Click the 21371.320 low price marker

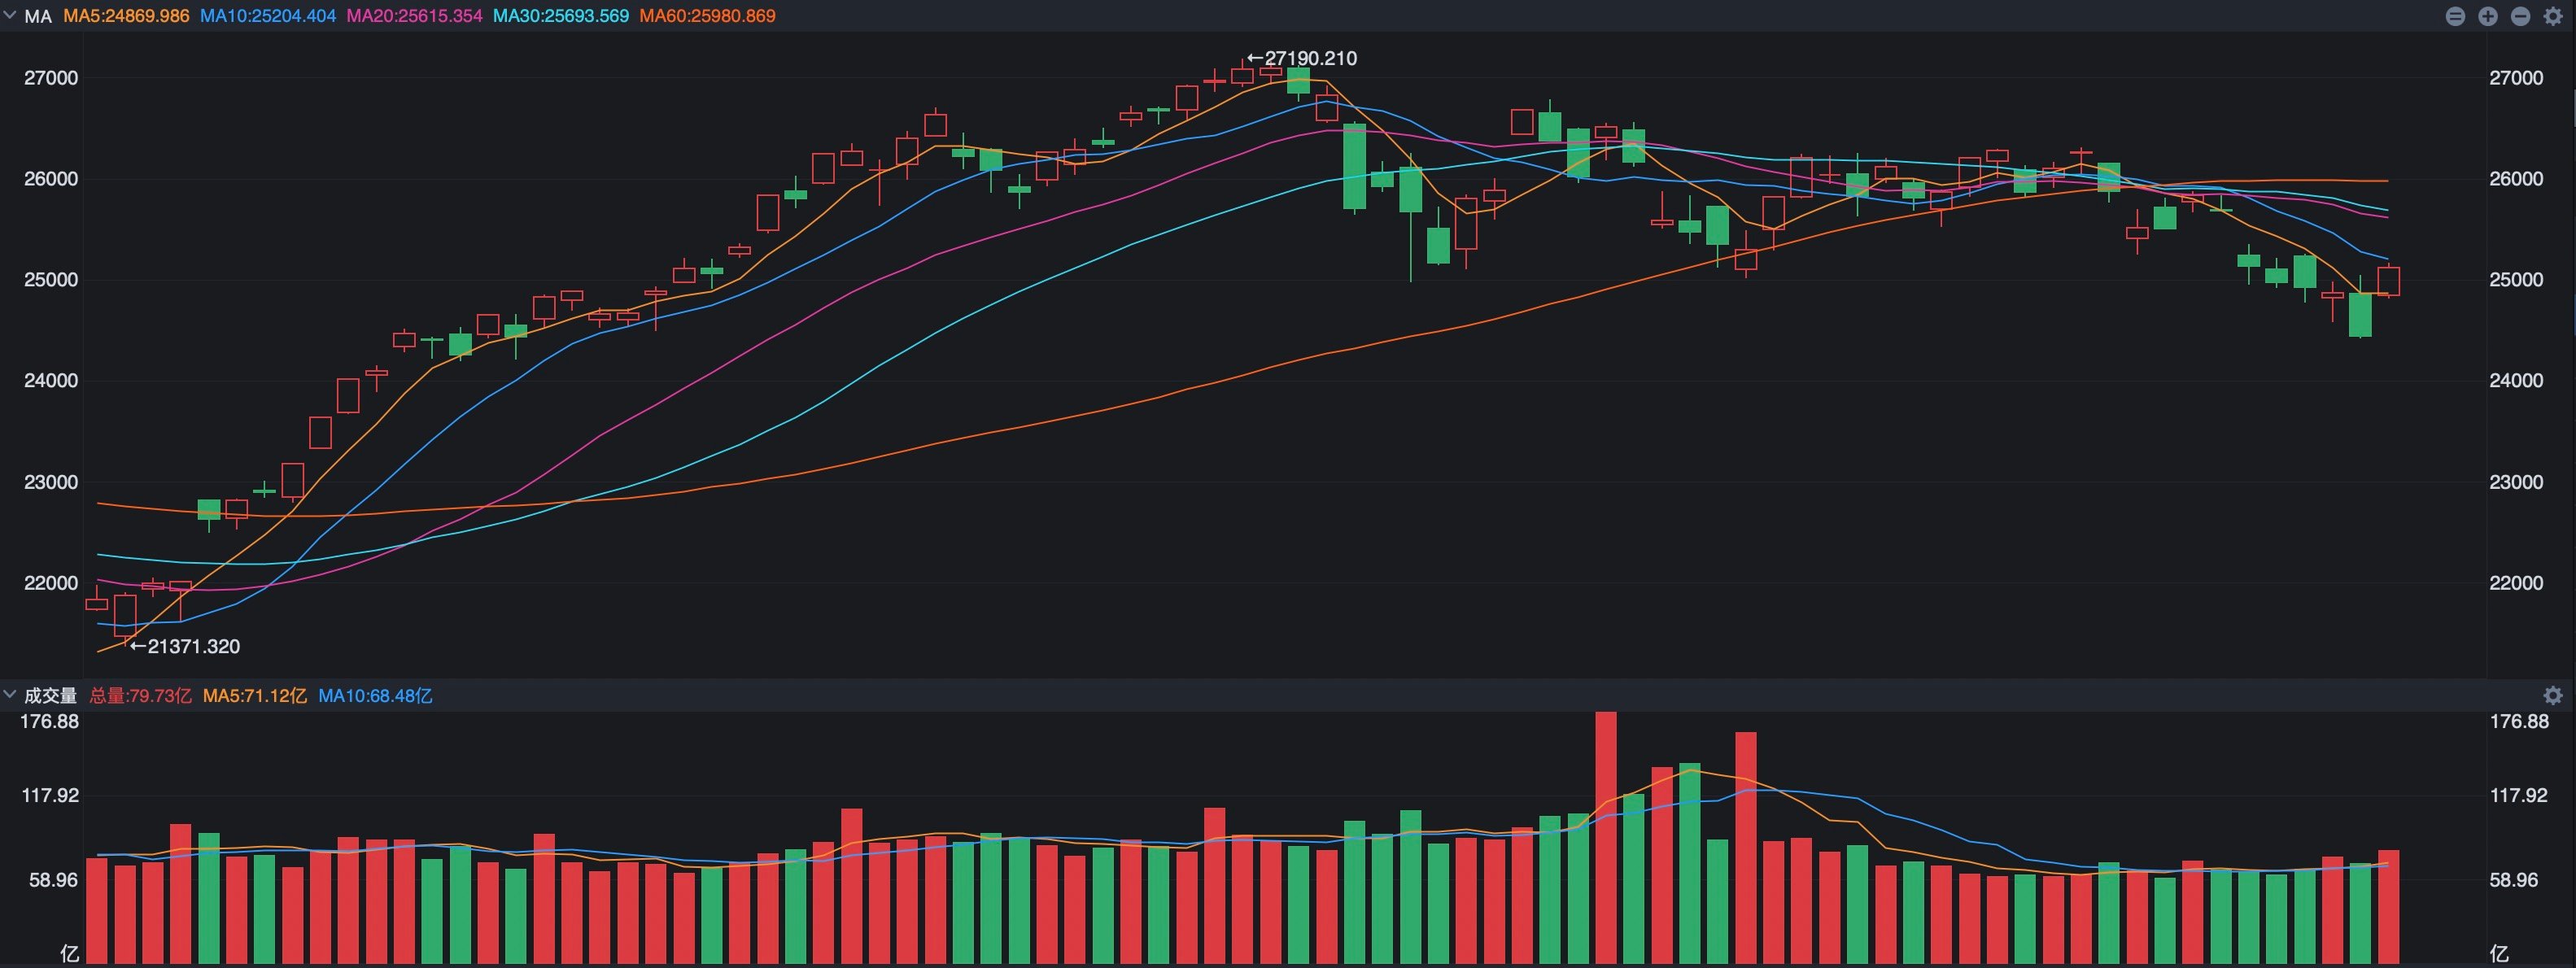185,646
